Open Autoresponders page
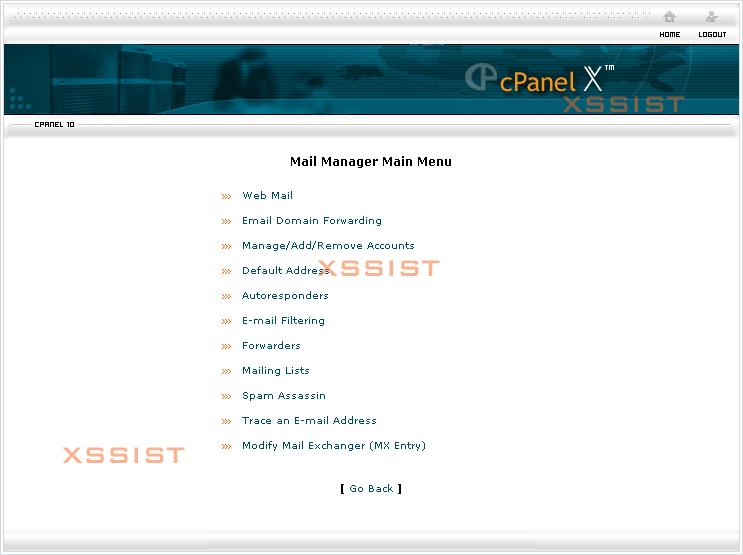The width and height of the screenshot is (743, 555). [x=285, y=295]
